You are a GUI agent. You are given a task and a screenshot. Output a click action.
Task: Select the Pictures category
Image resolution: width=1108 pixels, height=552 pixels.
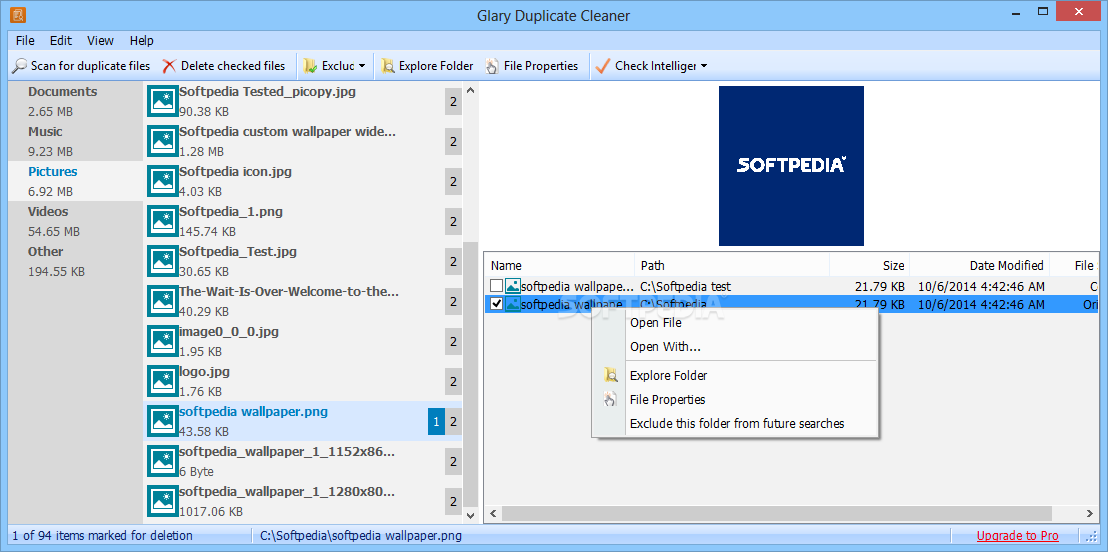76,181
